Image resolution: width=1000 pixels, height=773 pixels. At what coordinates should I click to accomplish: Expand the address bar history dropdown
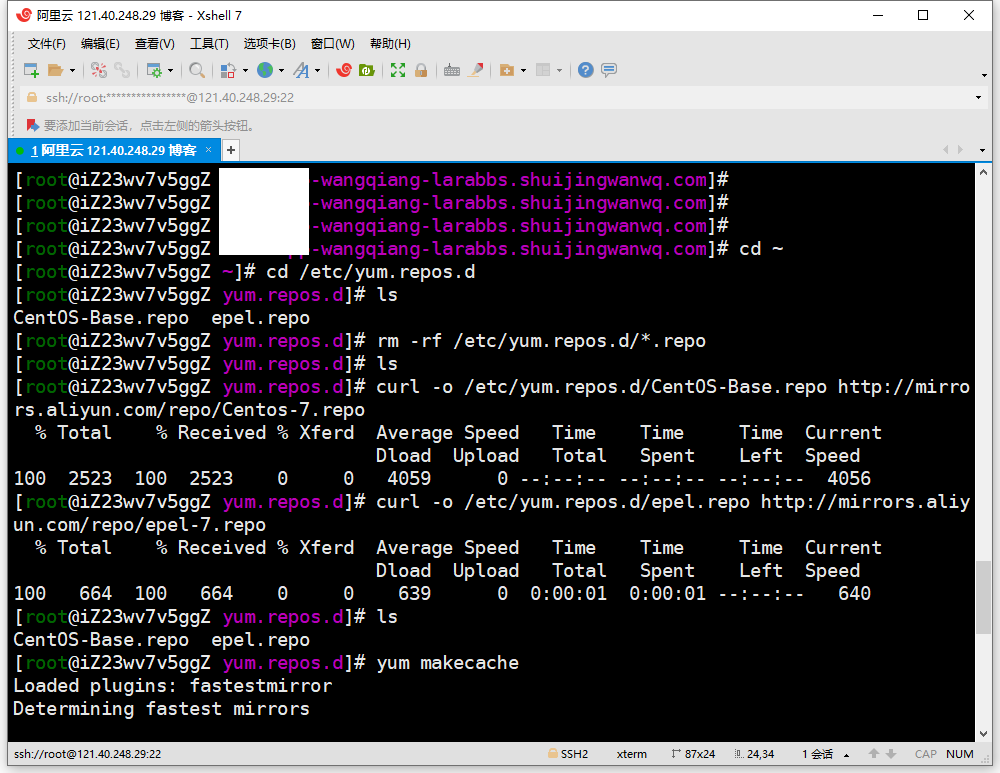pyautogui.click(x=978, y=97)
